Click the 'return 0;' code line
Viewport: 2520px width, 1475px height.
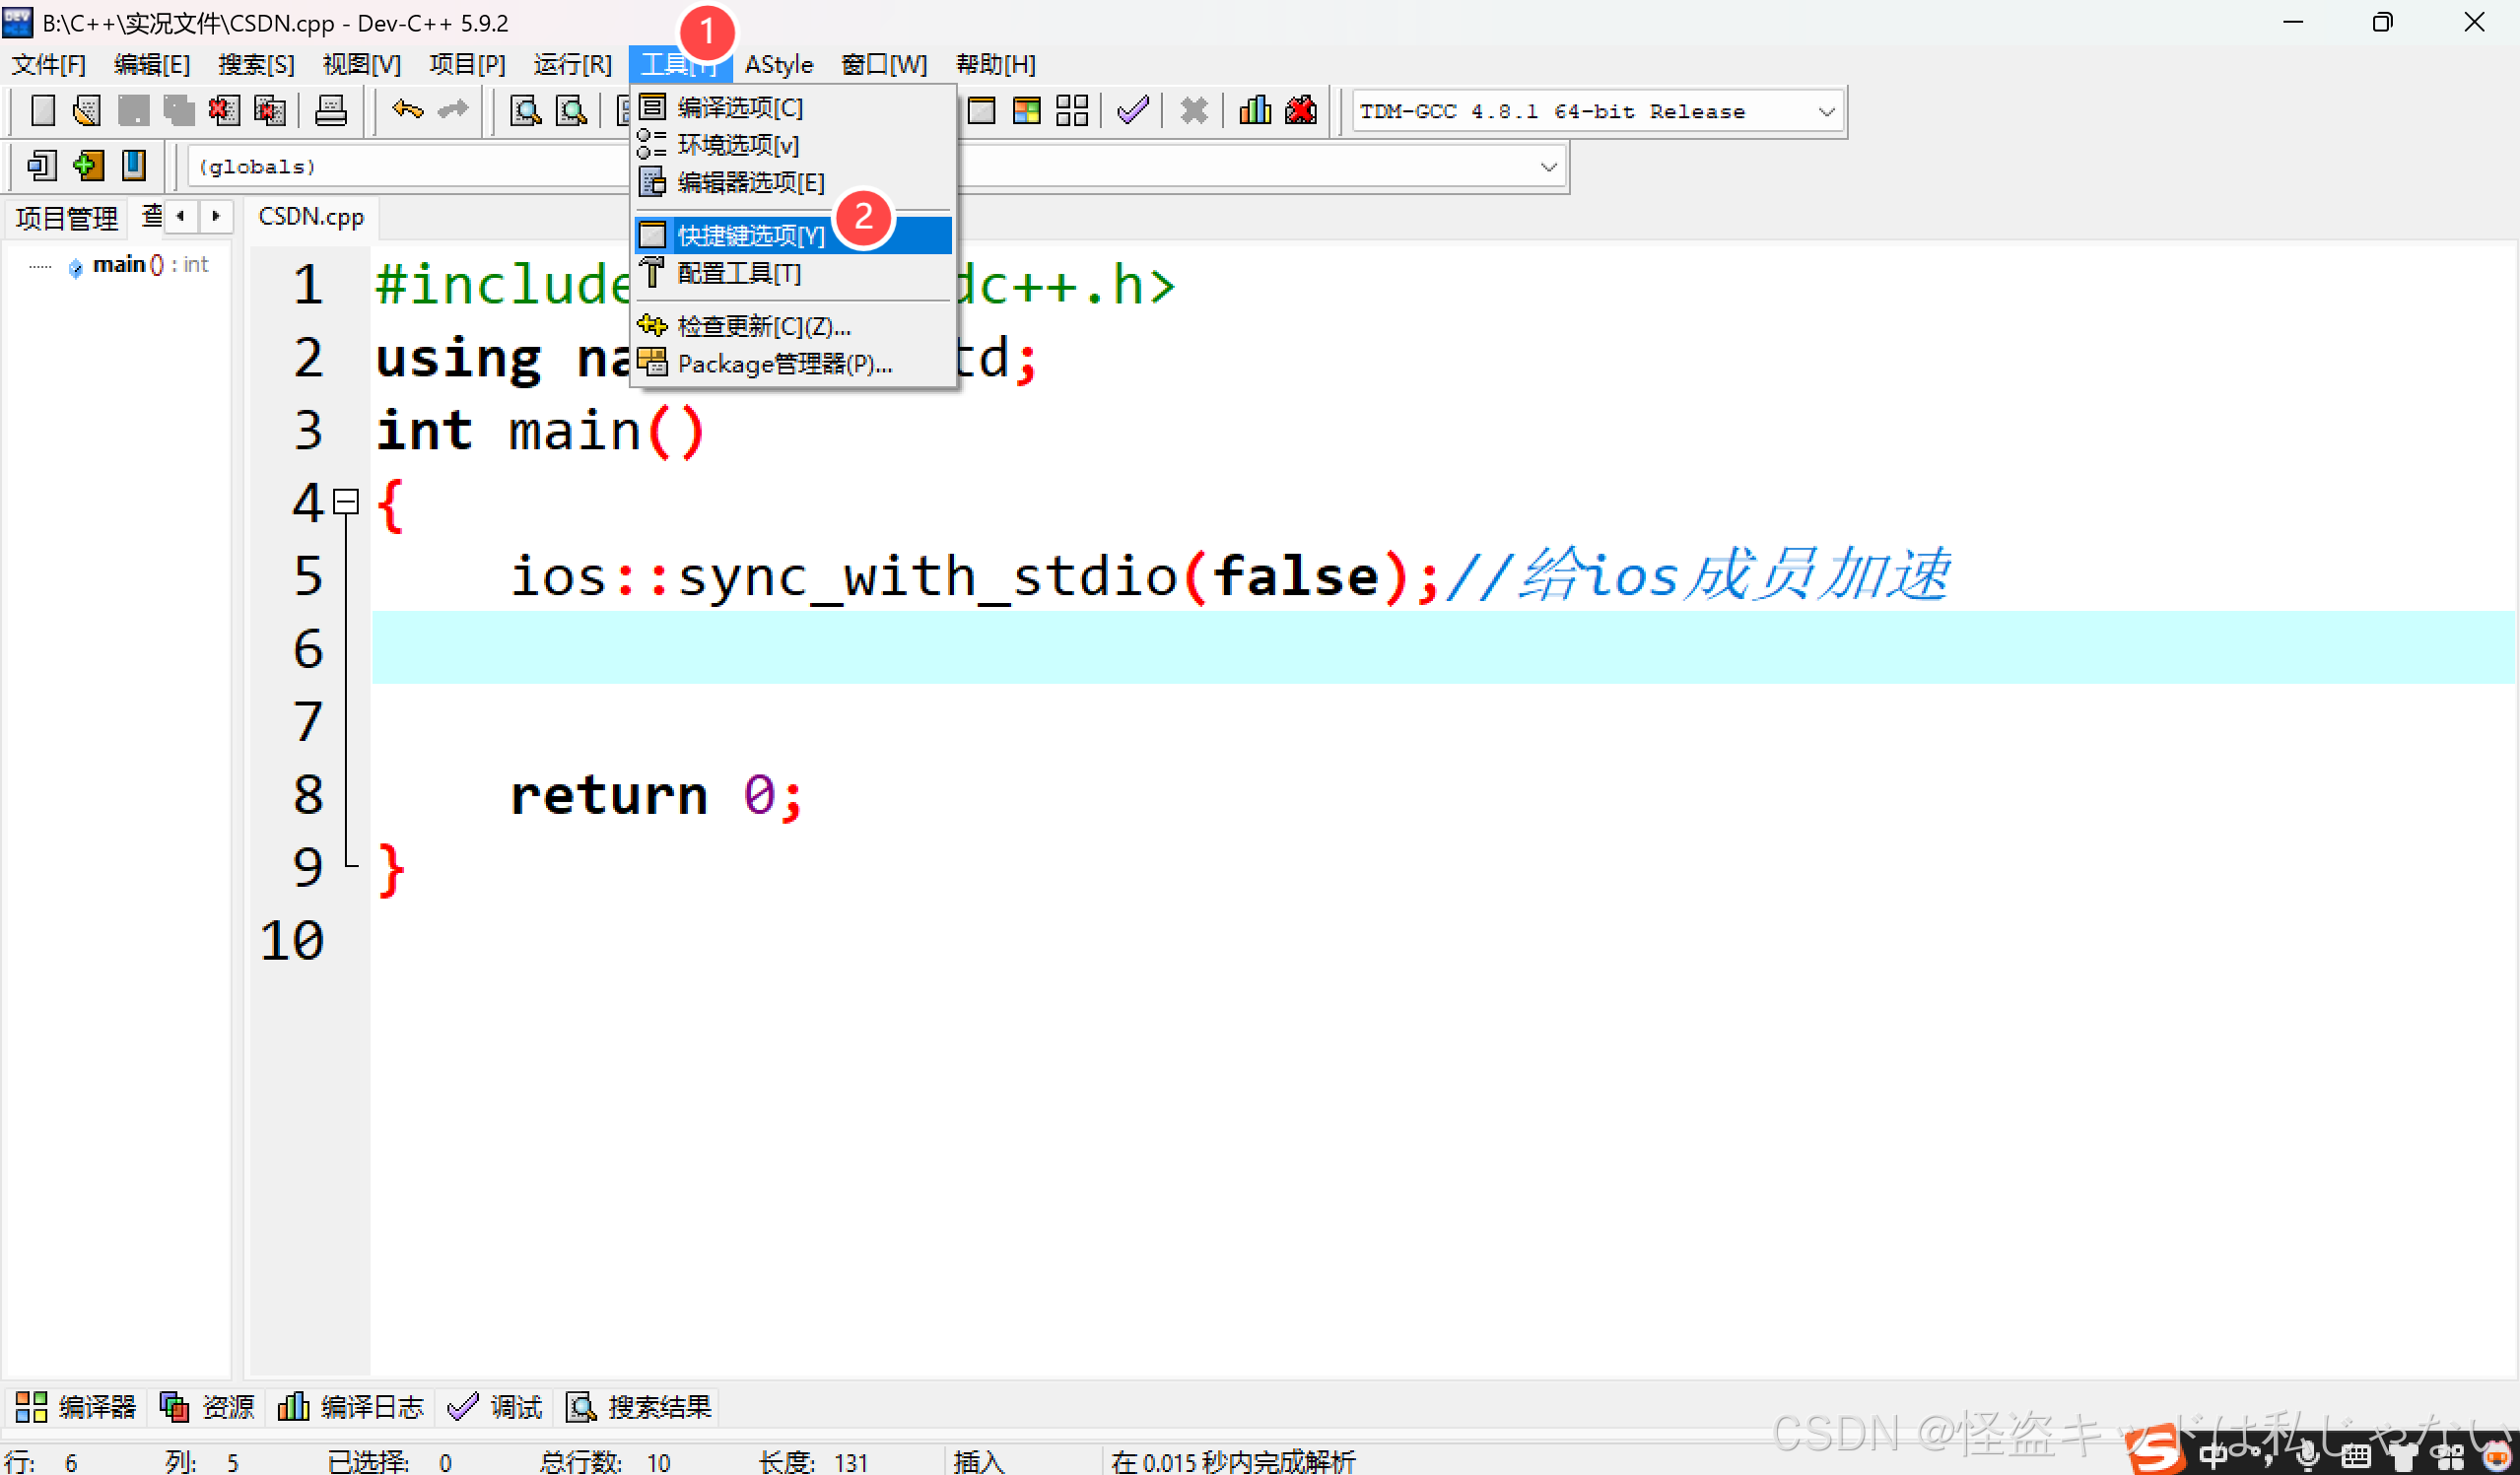(656, 795)
